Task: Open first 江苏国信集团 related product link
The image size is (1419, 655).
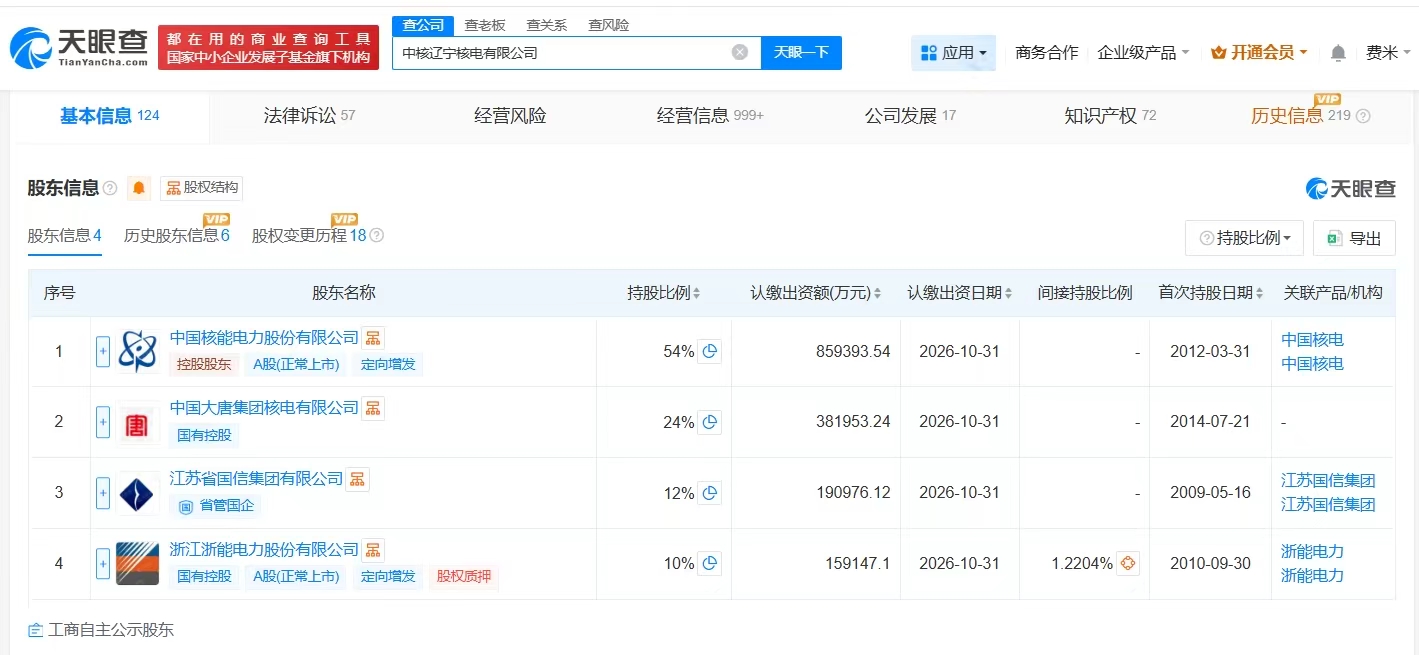Action: pyautogui.click(x=1328, y=481)
